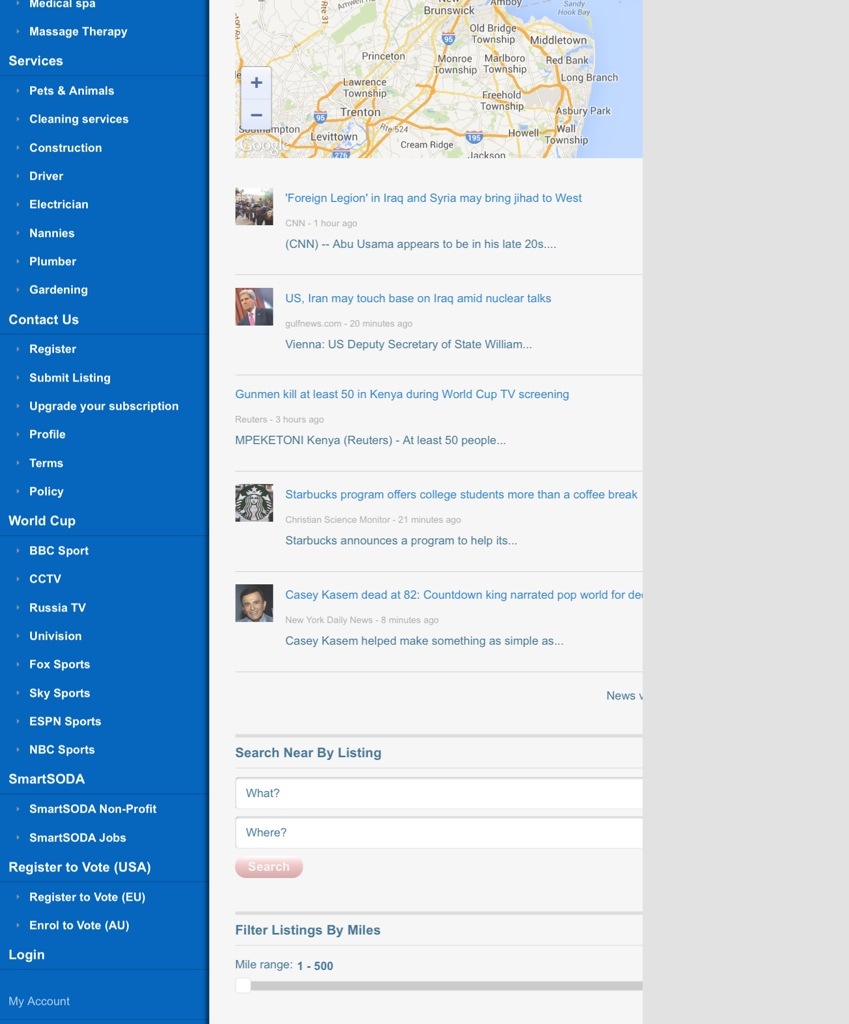Open the Casey Kasem photo thumbnail
This screenshot has height=1024, width=849.
254,603
